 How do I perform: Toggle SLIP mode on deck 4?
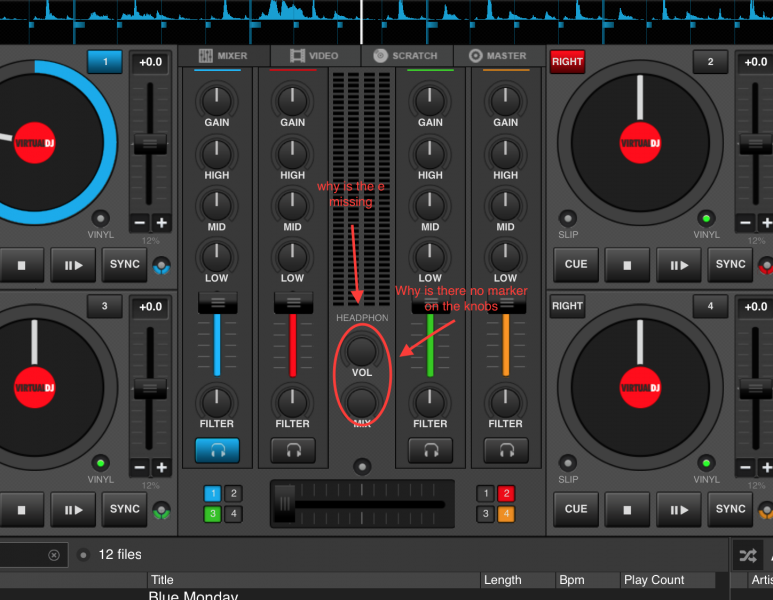(x=568, y=463)
